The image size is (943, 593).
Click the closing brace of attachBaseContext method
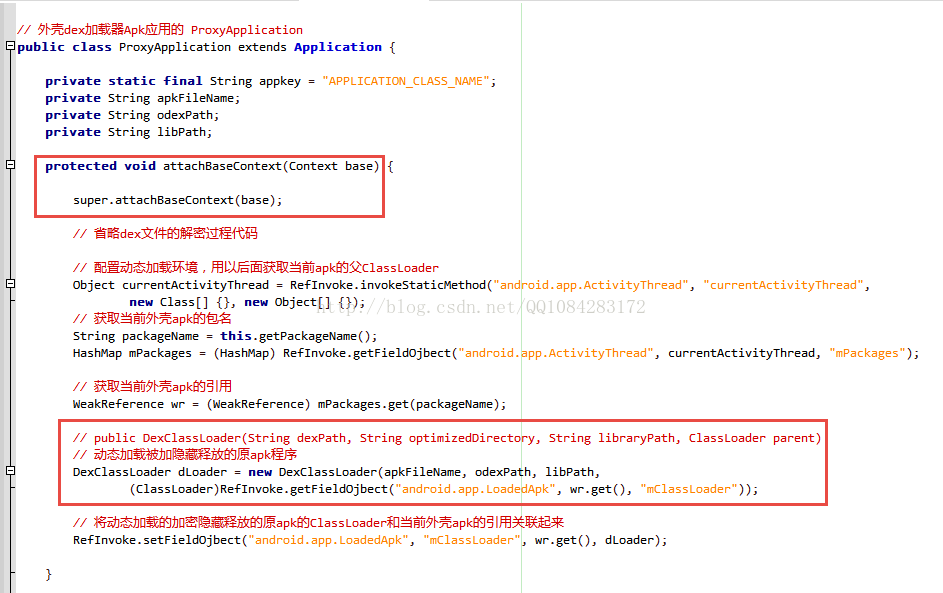pyautogui.click(x=49, y=574)
